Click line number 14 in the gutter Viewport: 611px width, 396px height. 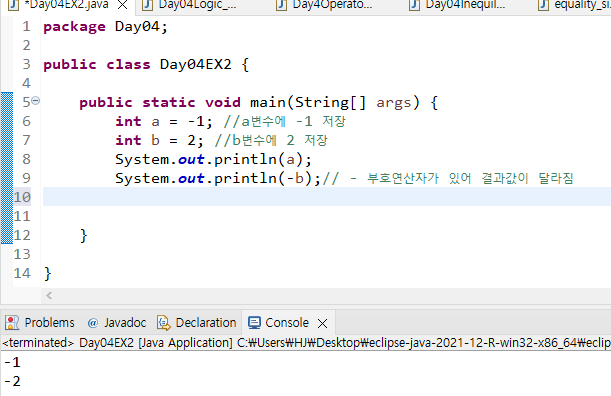pos(22,273)
